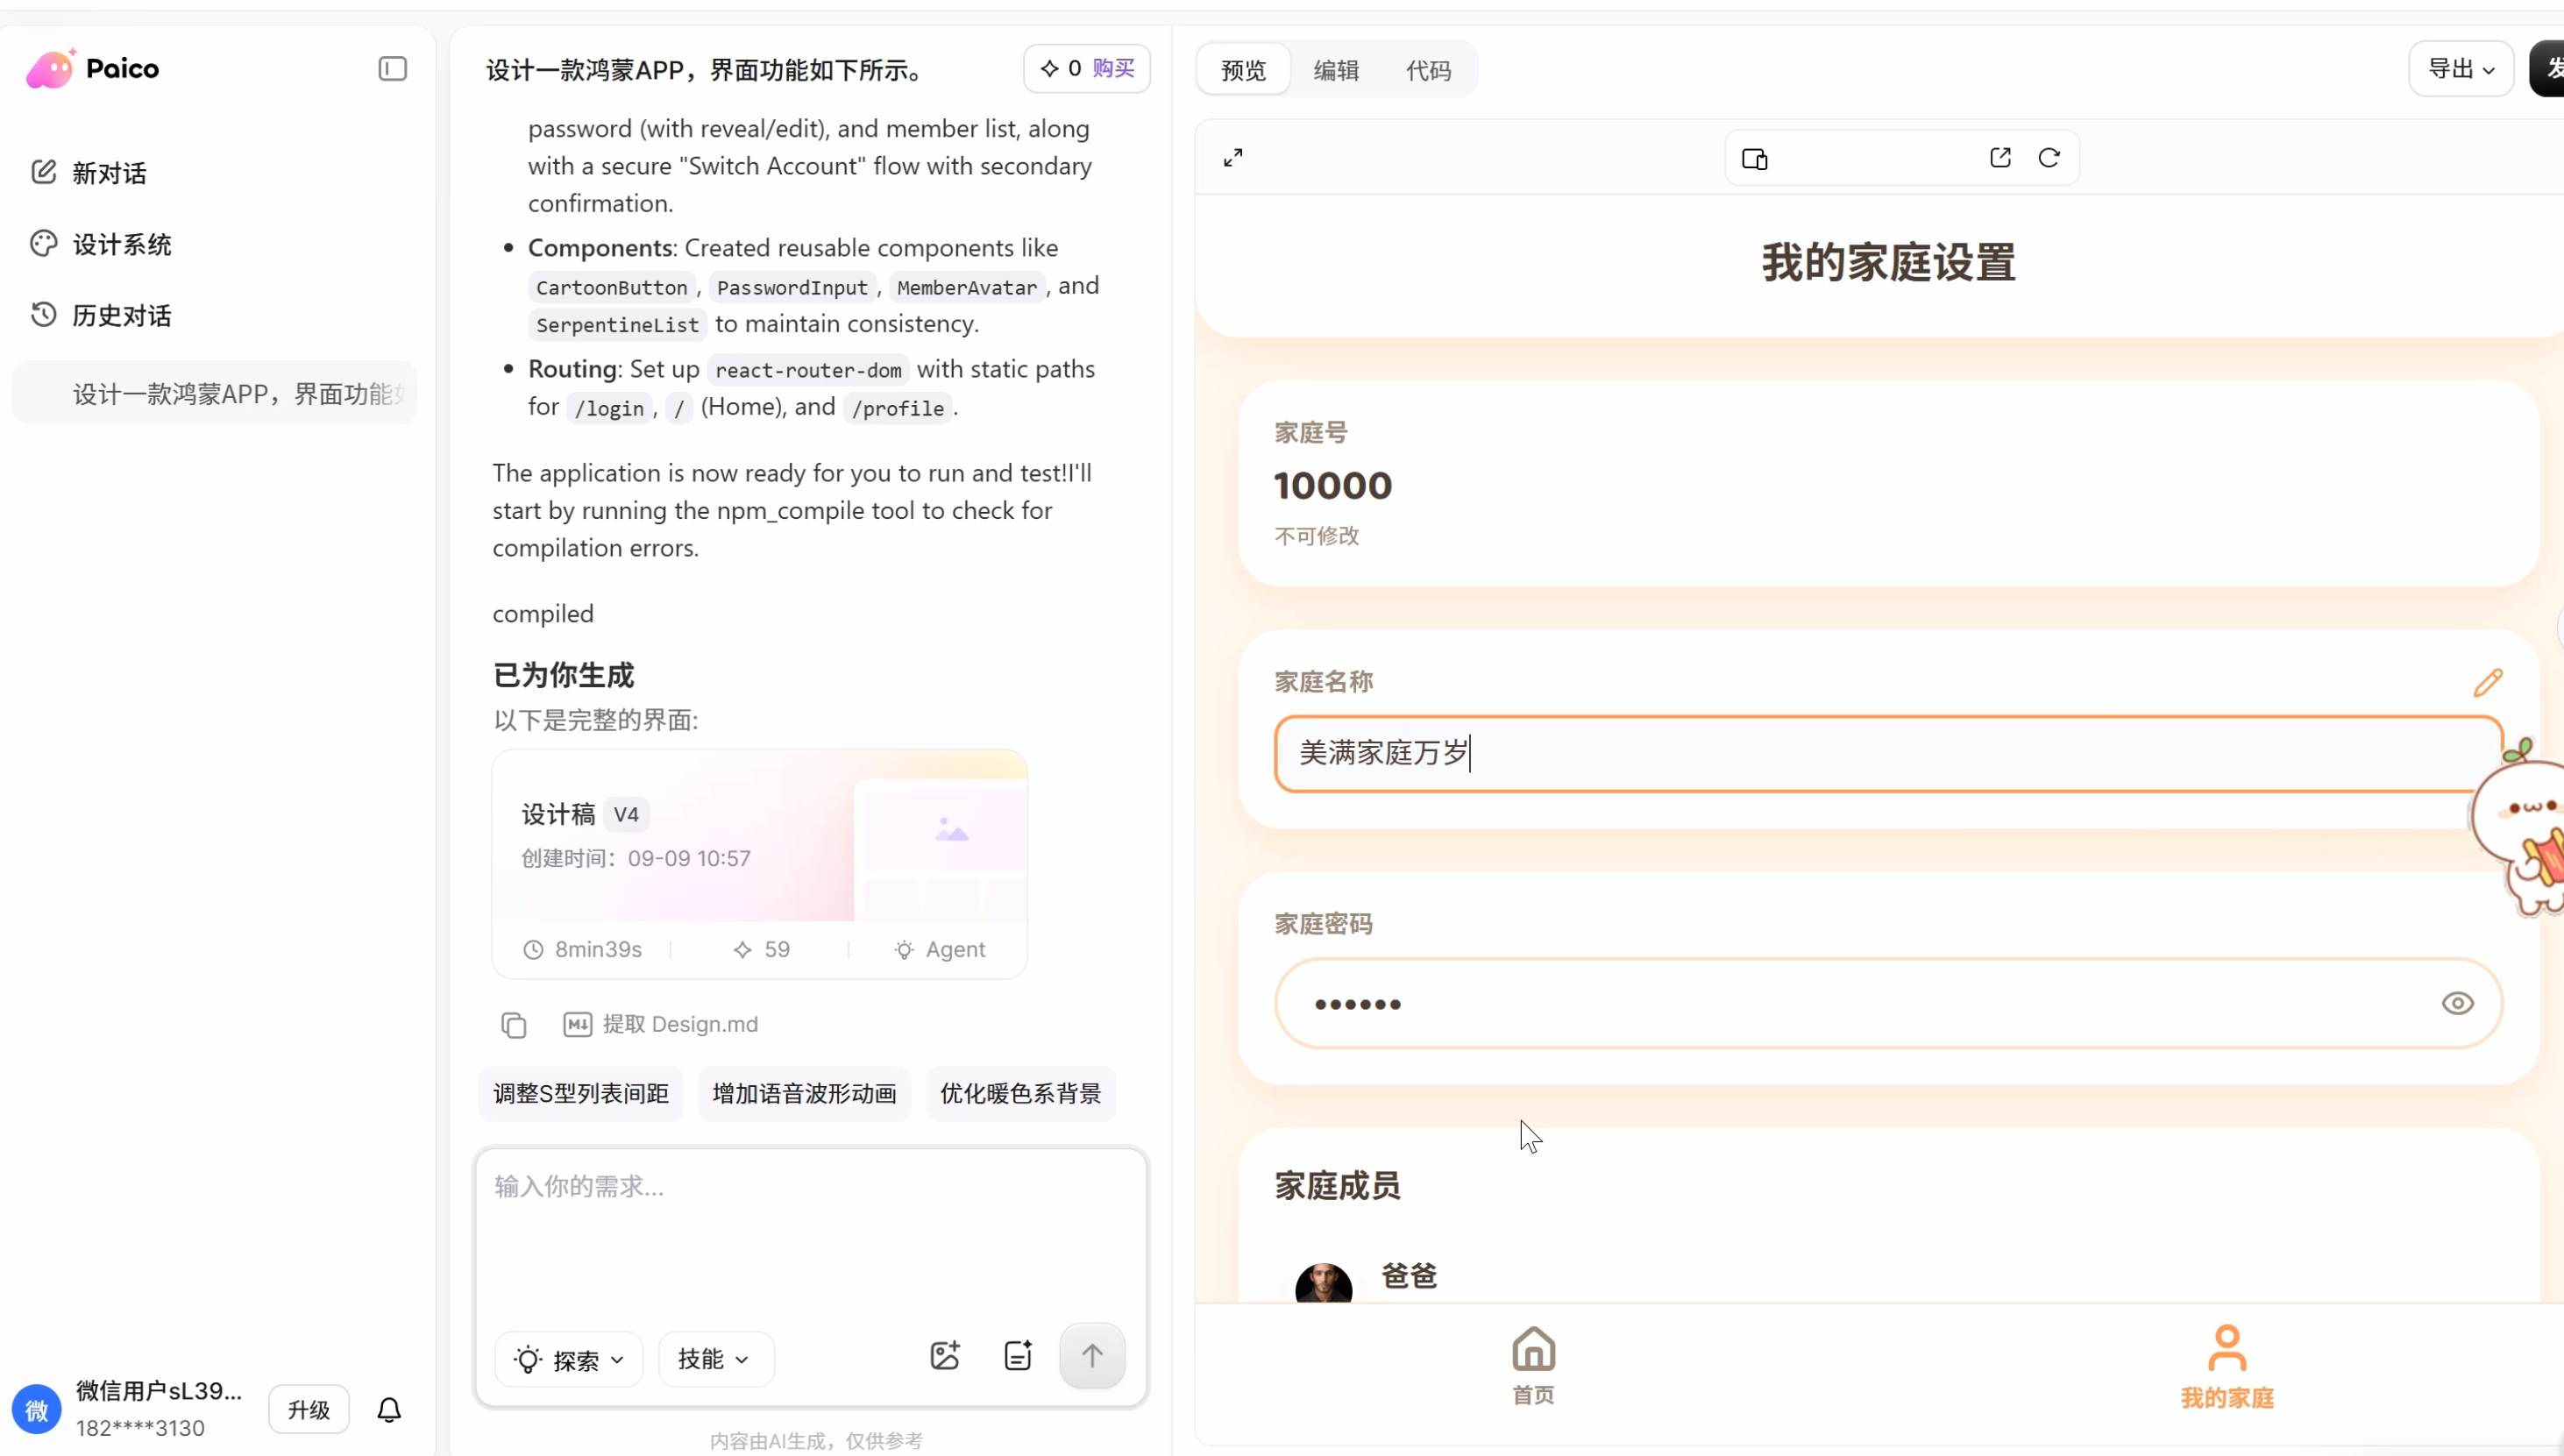The width and height of the screenshot is (2564, 1456).
Task: Click the 家庭名称 input field
Action: pyautogui.click(x=1888, y=753)
